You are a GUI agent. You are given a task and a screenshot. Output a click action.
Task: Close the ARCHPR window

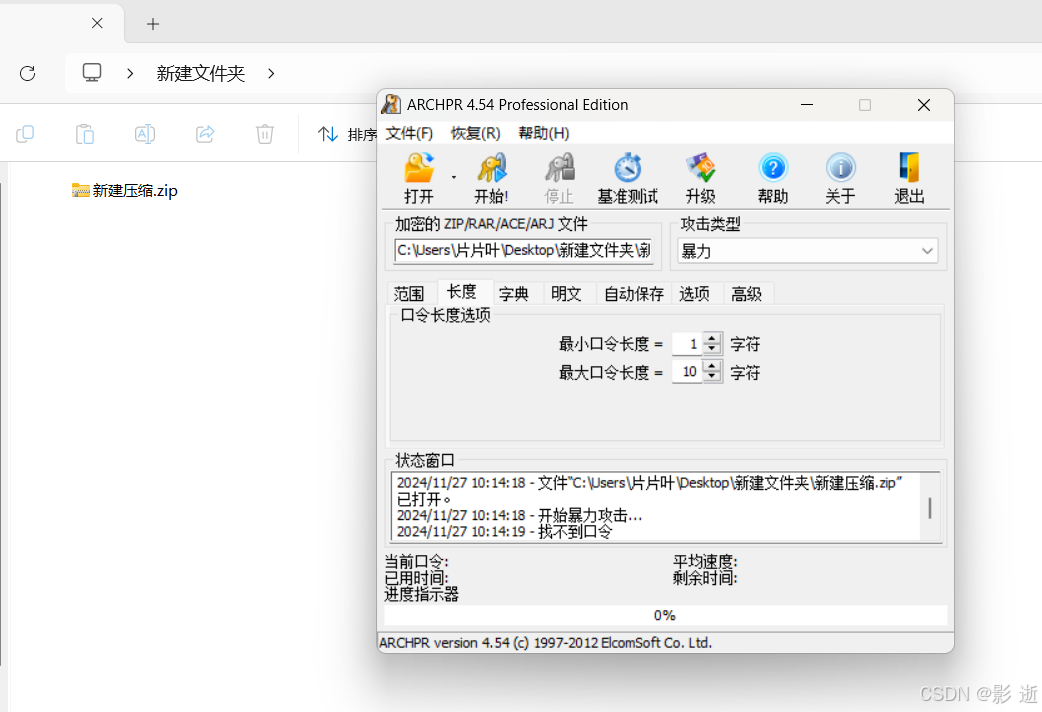point(924,105)
